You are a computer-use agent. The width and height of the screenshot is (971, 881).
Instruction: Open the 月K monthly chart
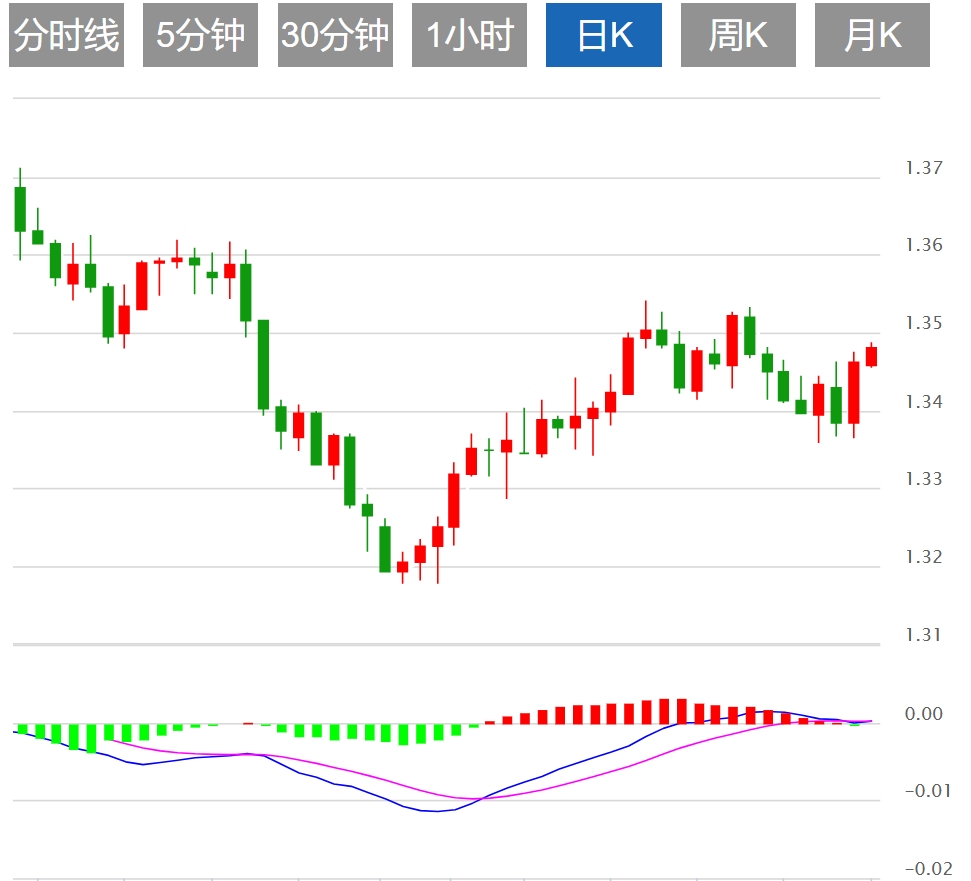872,36
